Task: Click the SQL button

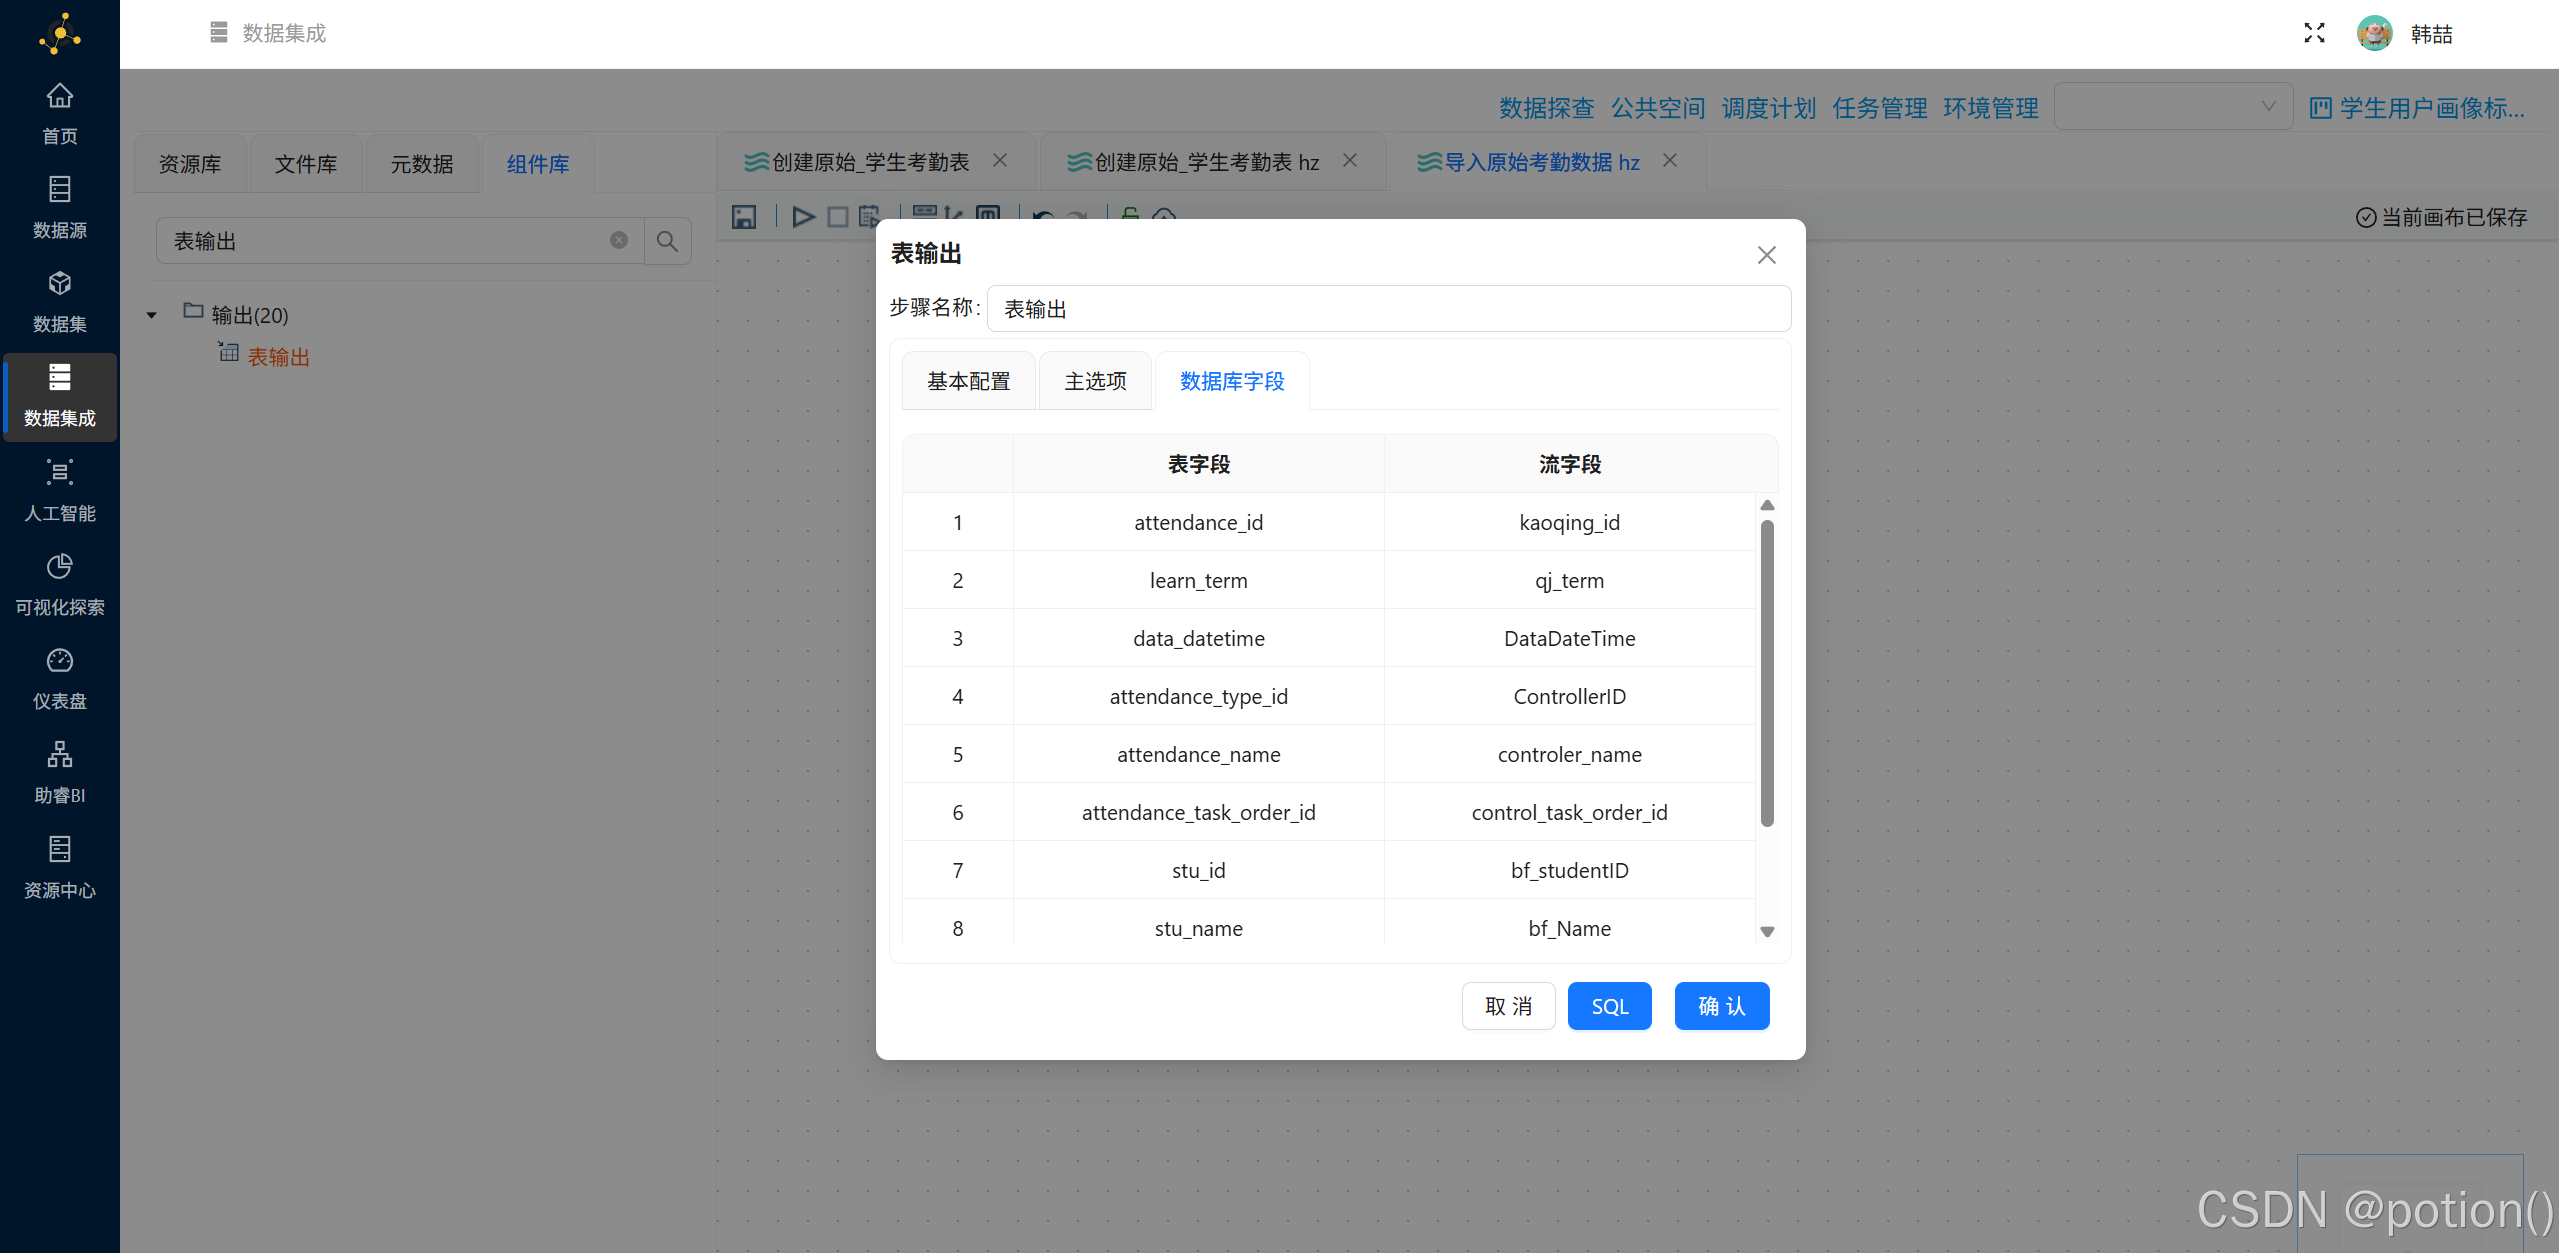Action: (x=1610, y=1006)
